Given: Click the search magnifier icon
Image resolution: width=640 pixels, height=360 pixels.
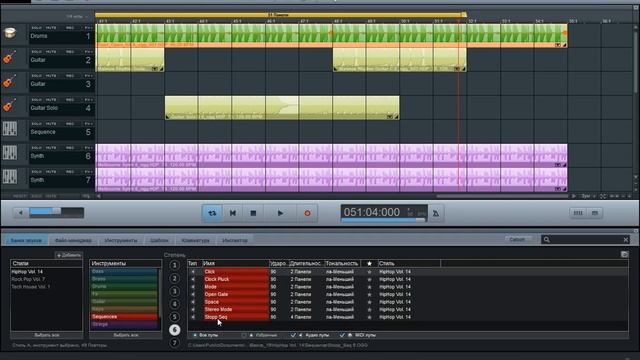Looking at the screenshot, I should (x=547, y=240).
